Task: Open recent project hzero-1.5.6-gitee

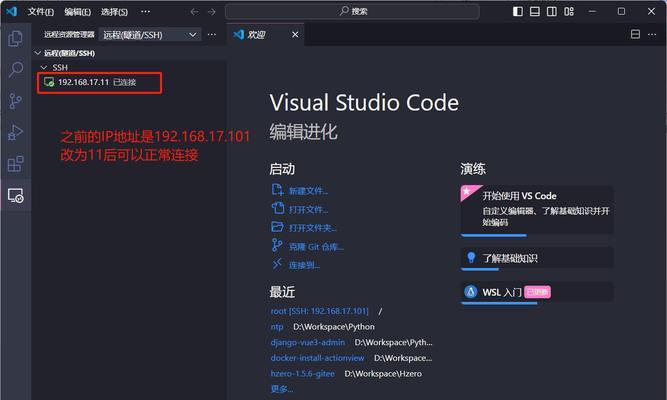Action: coord(302,374)
